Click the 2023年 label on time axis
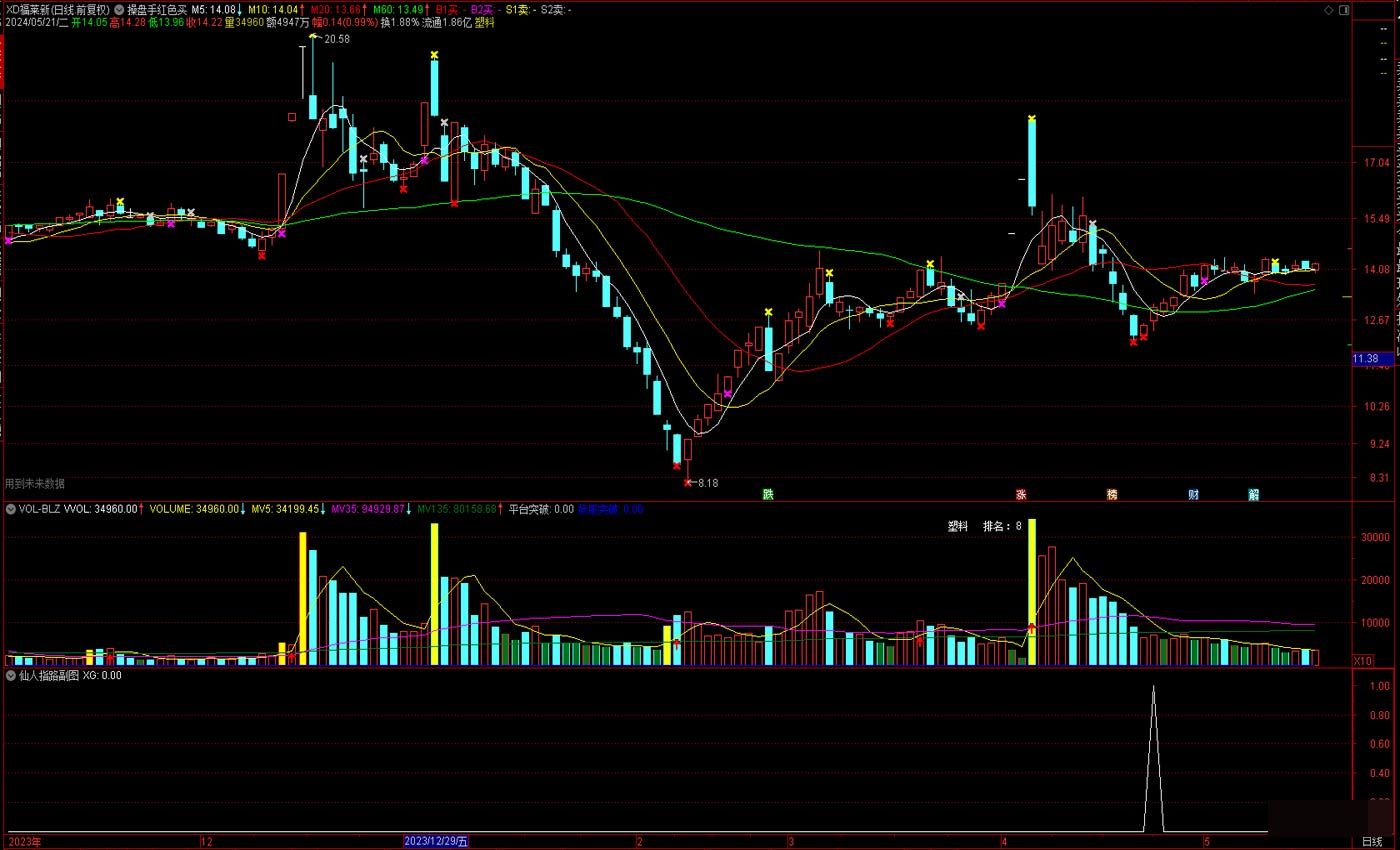This screenshot has width=1400, height=850. click(23, 842)
